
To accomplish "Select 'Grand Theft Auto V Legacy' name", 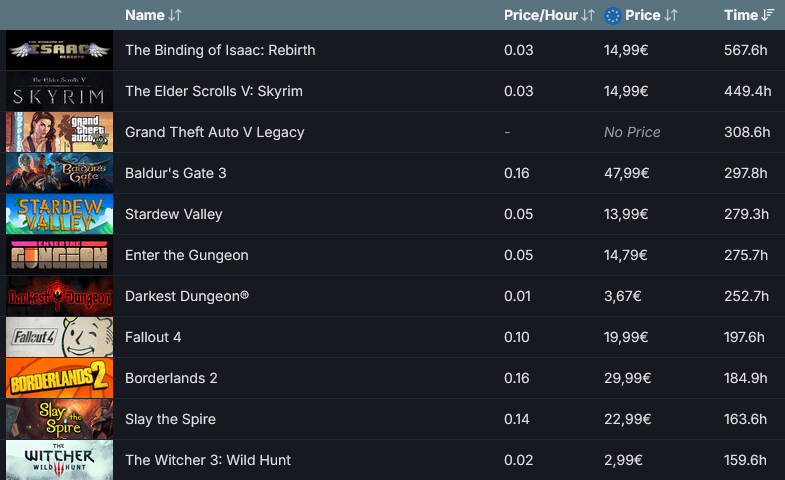I will click(215, 132).
